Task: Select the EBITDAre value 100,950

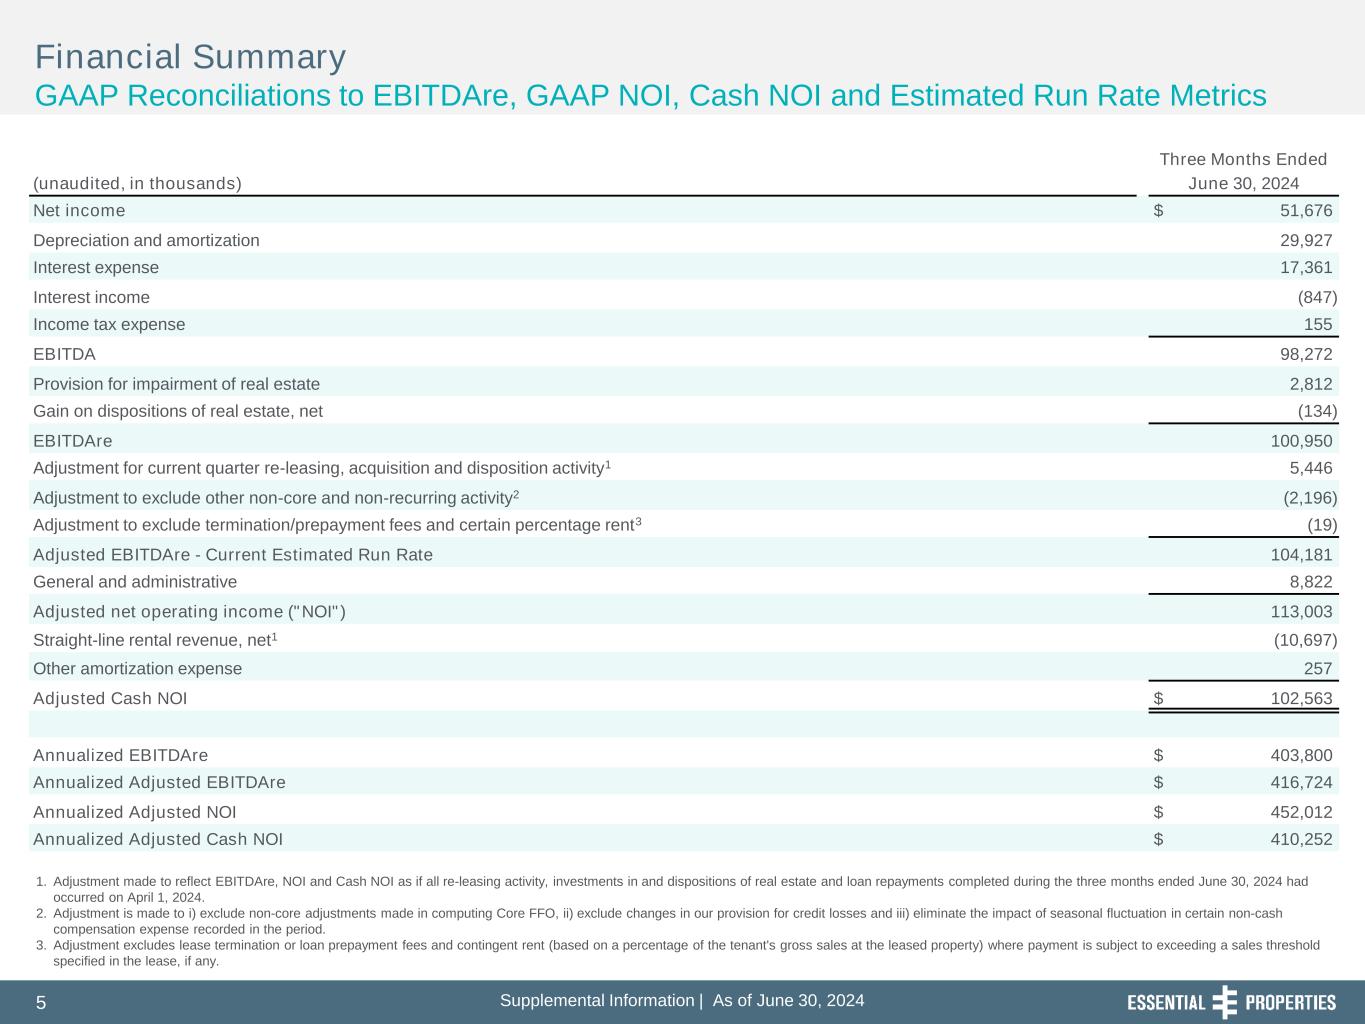Action: [x=1299, y=441]
